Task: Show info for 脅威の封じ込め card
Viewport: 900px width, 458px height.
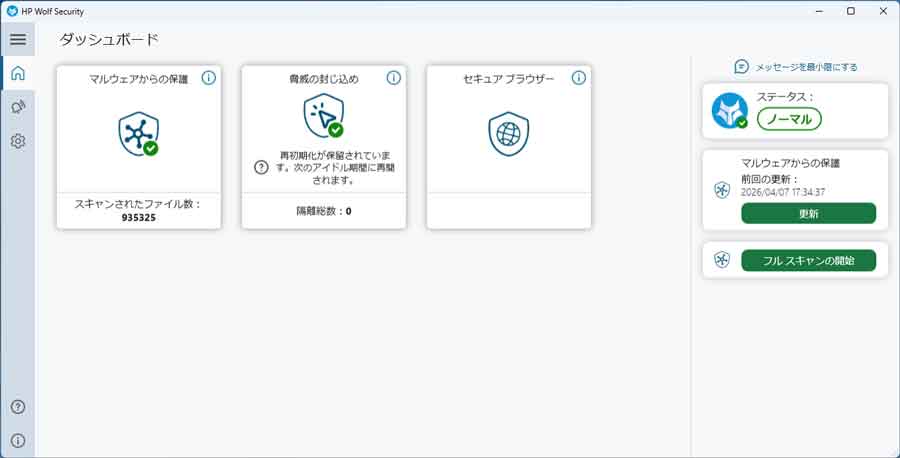Action: pos(393,78)
